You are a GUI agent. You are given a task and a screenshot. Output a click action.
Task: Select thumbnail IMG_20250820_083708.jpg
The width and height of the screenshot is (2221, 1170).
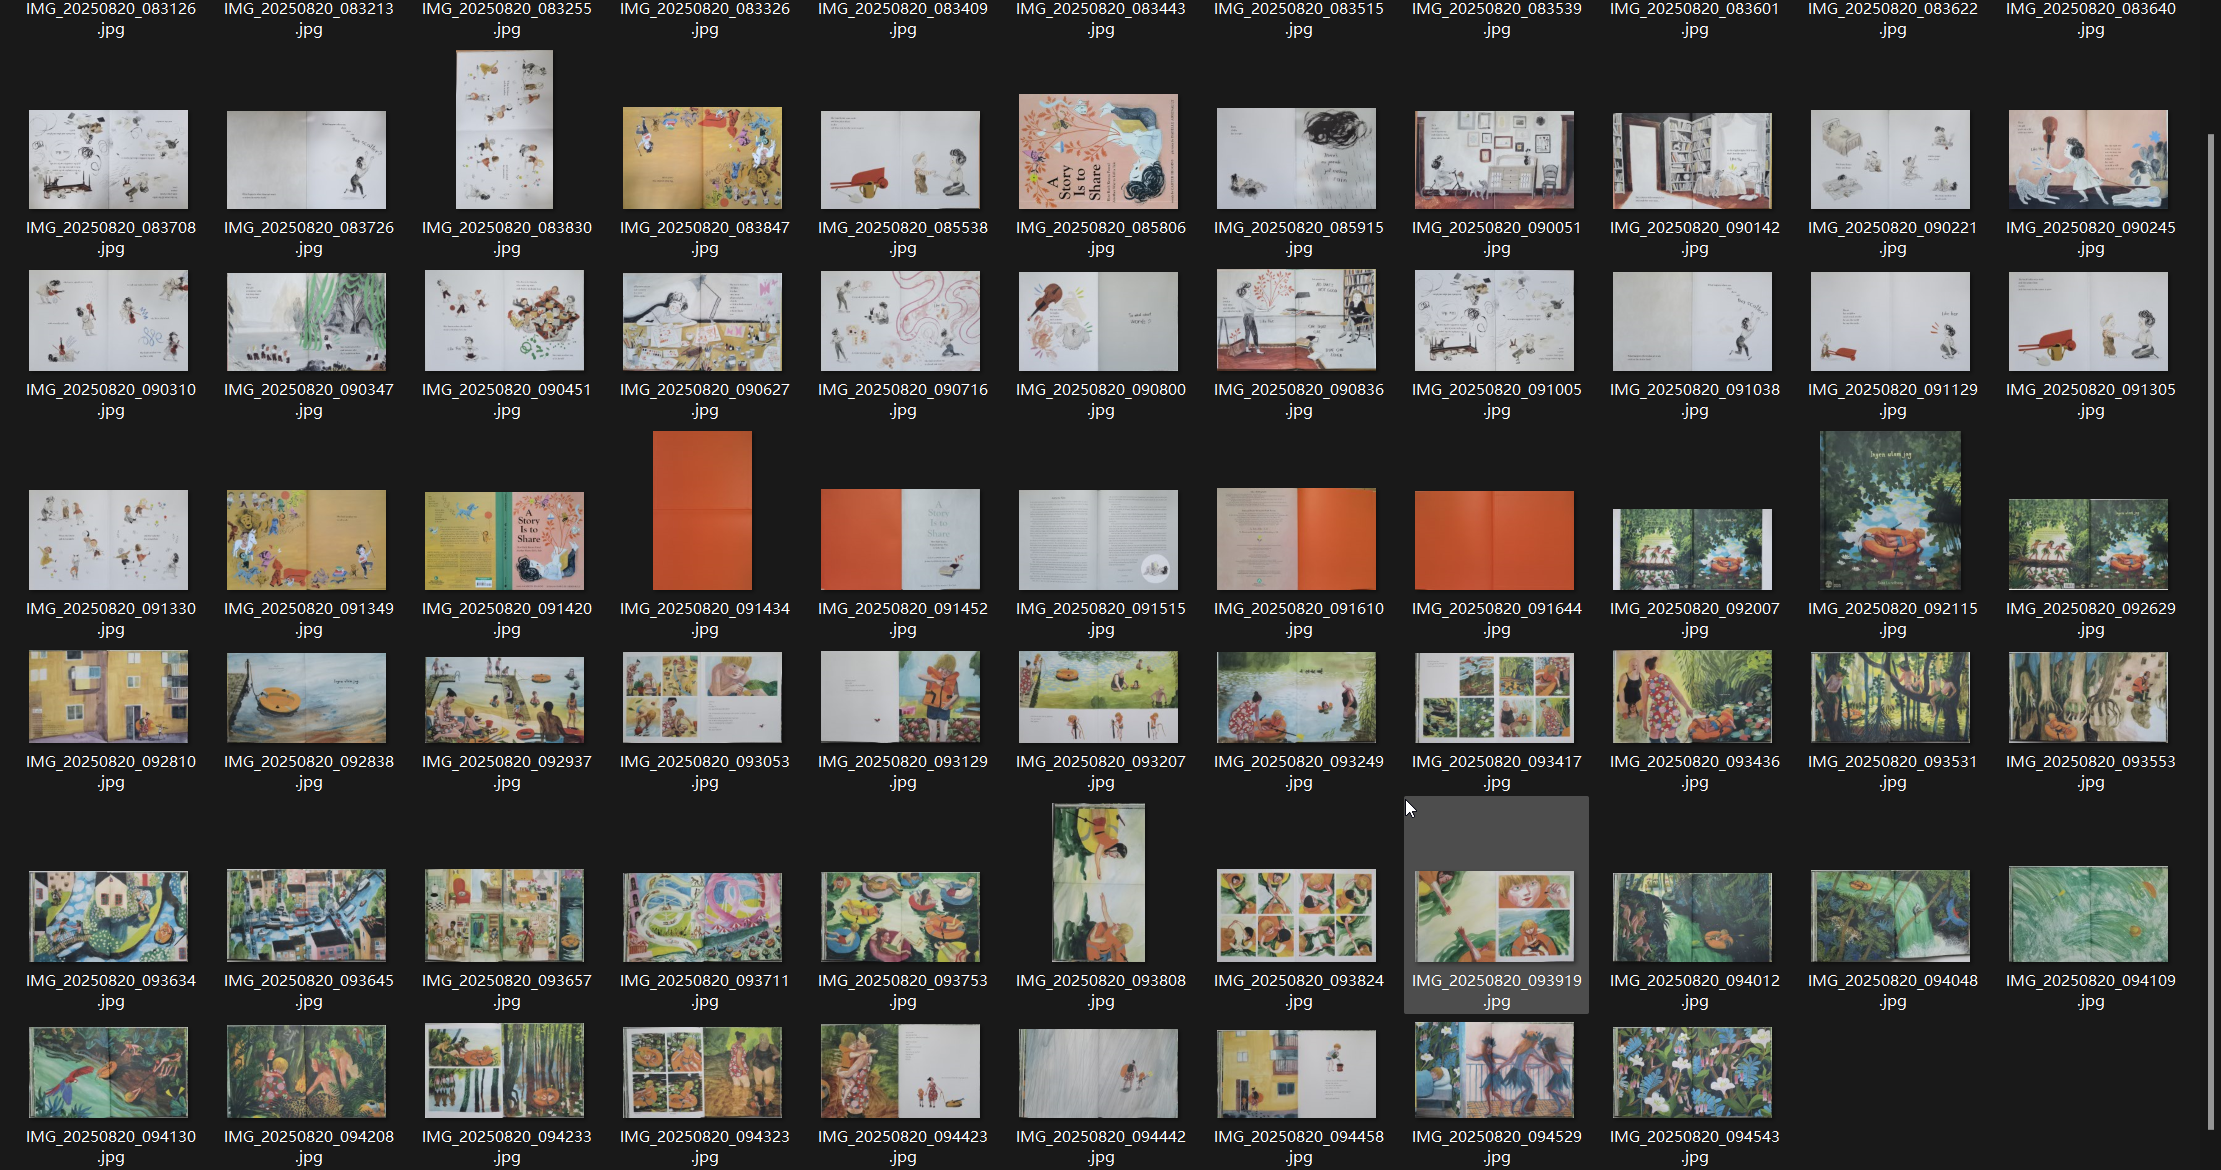click(108, 159)
